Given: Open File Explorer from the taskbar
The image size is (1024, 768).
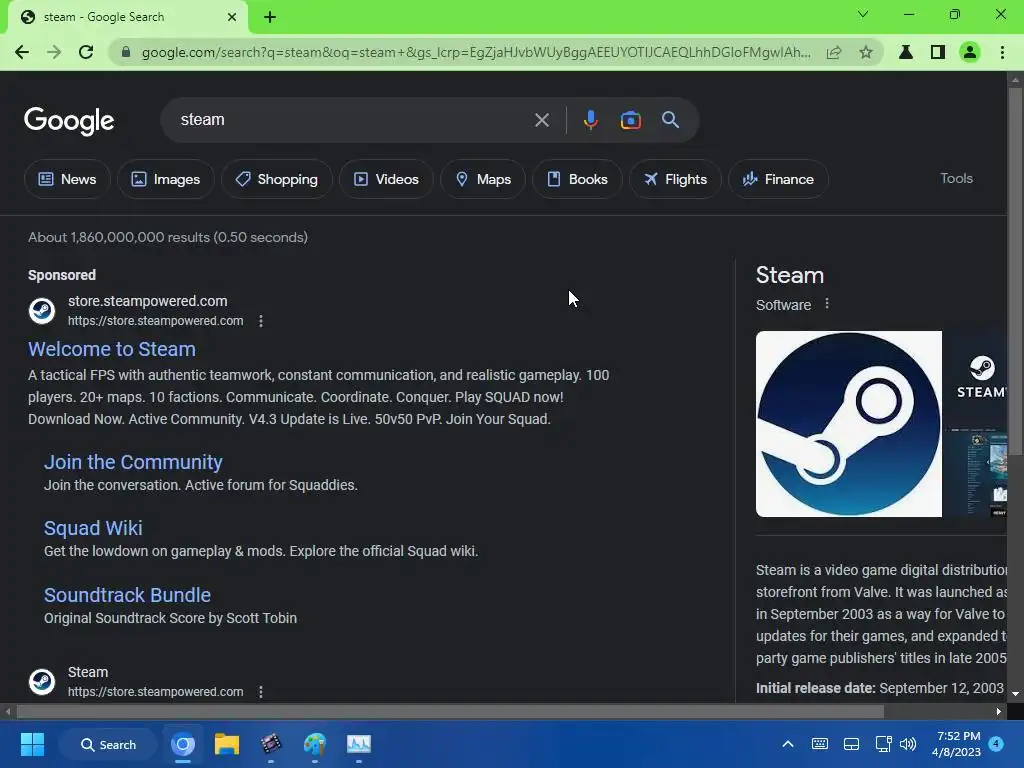Looking at the screenshot, I should click(227, 744).
